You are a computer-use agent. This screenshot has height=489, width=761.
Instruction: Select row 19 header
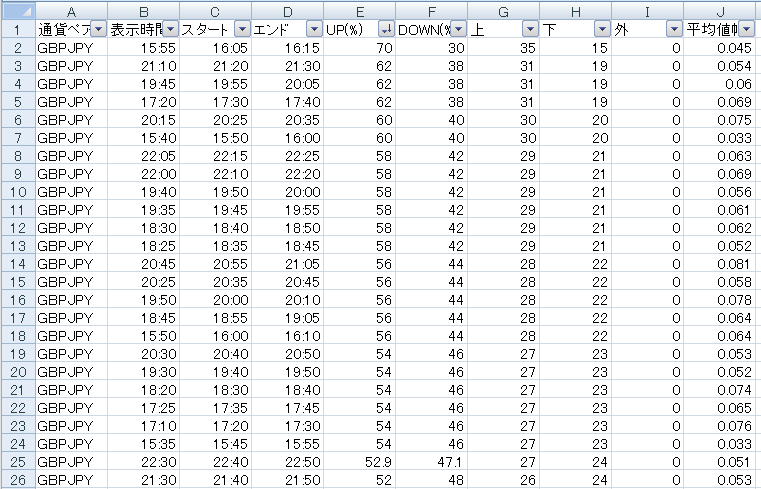pyautogui.click(x=18, y=354)
